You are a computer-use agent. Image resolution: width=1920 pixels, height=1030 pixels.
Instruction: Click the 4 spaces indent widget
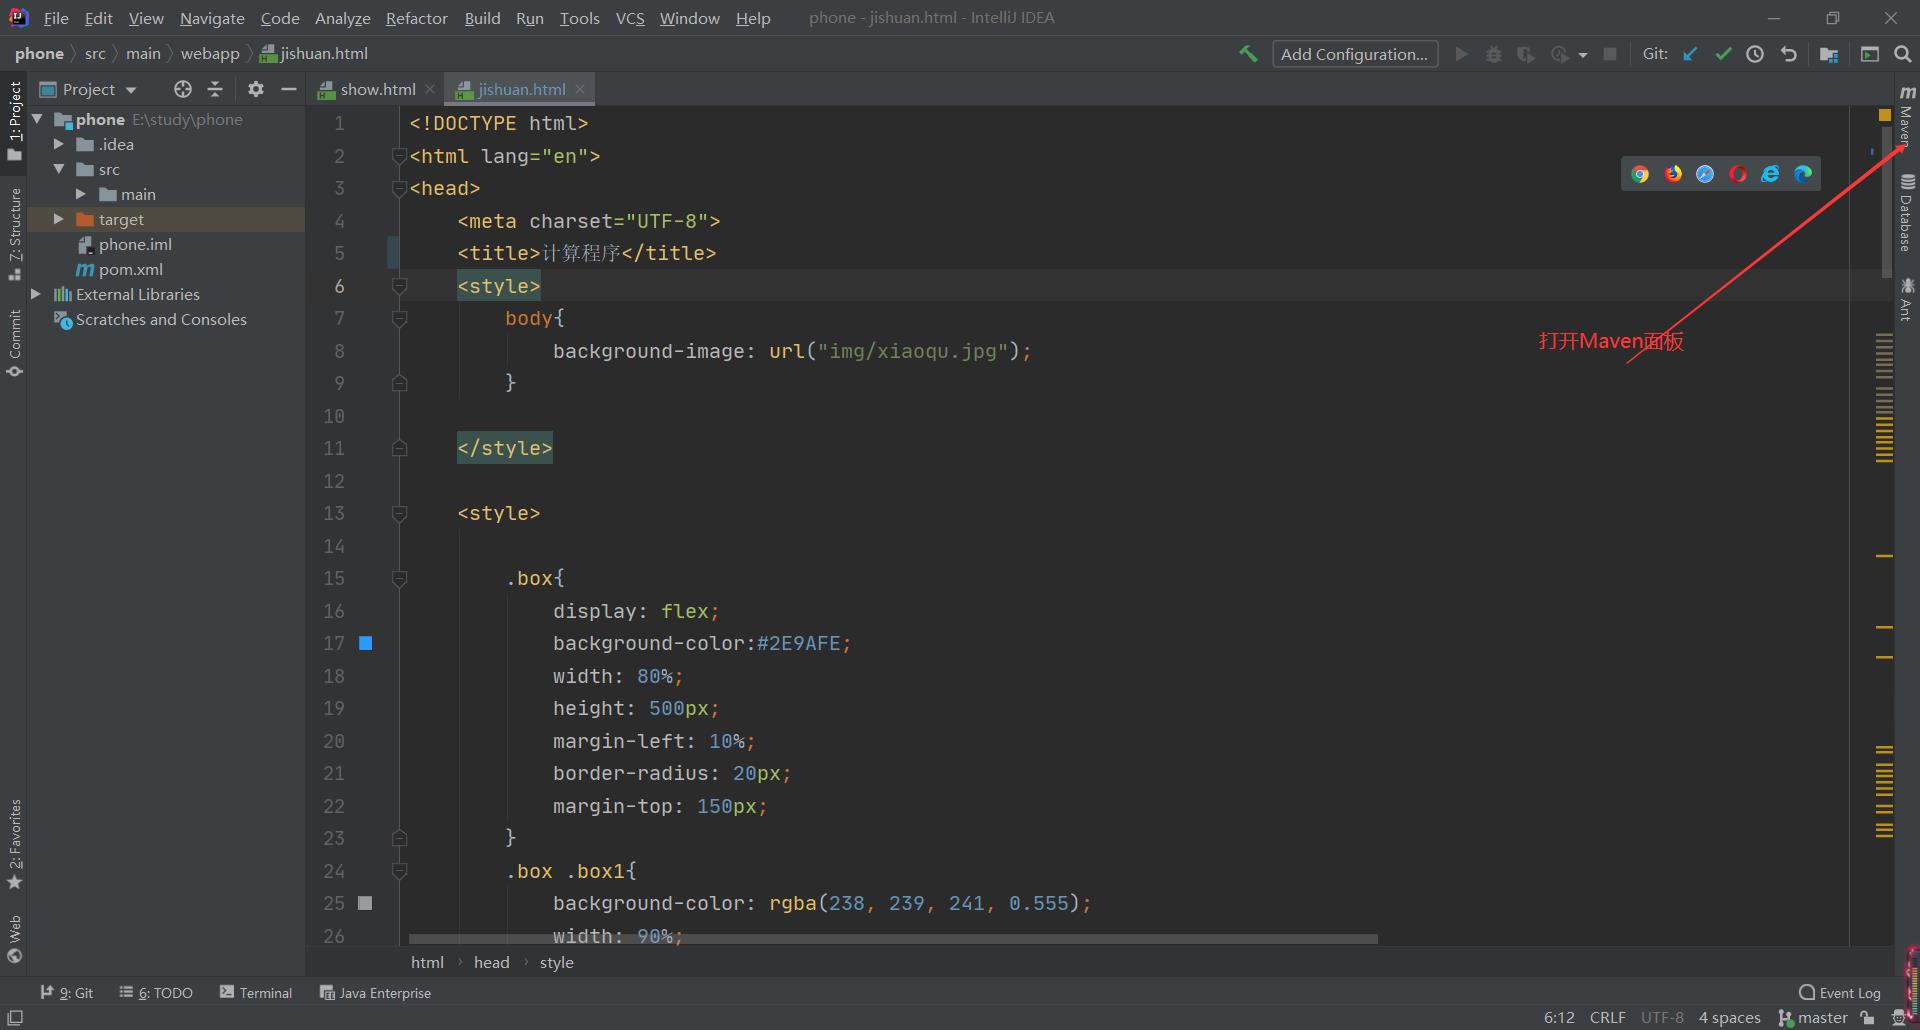(x=1729, y=1017)
